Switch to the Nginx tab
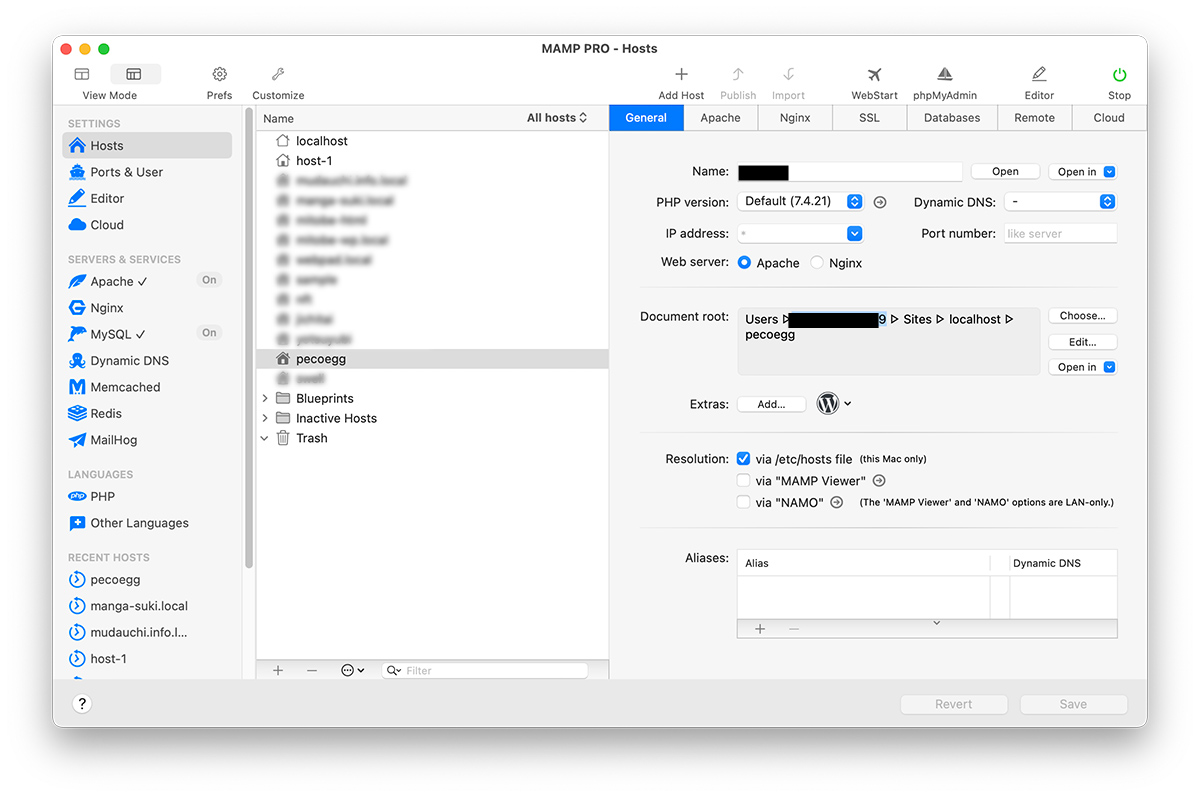The height and width of the screenshot is (797, 1200). click(795, 118)
